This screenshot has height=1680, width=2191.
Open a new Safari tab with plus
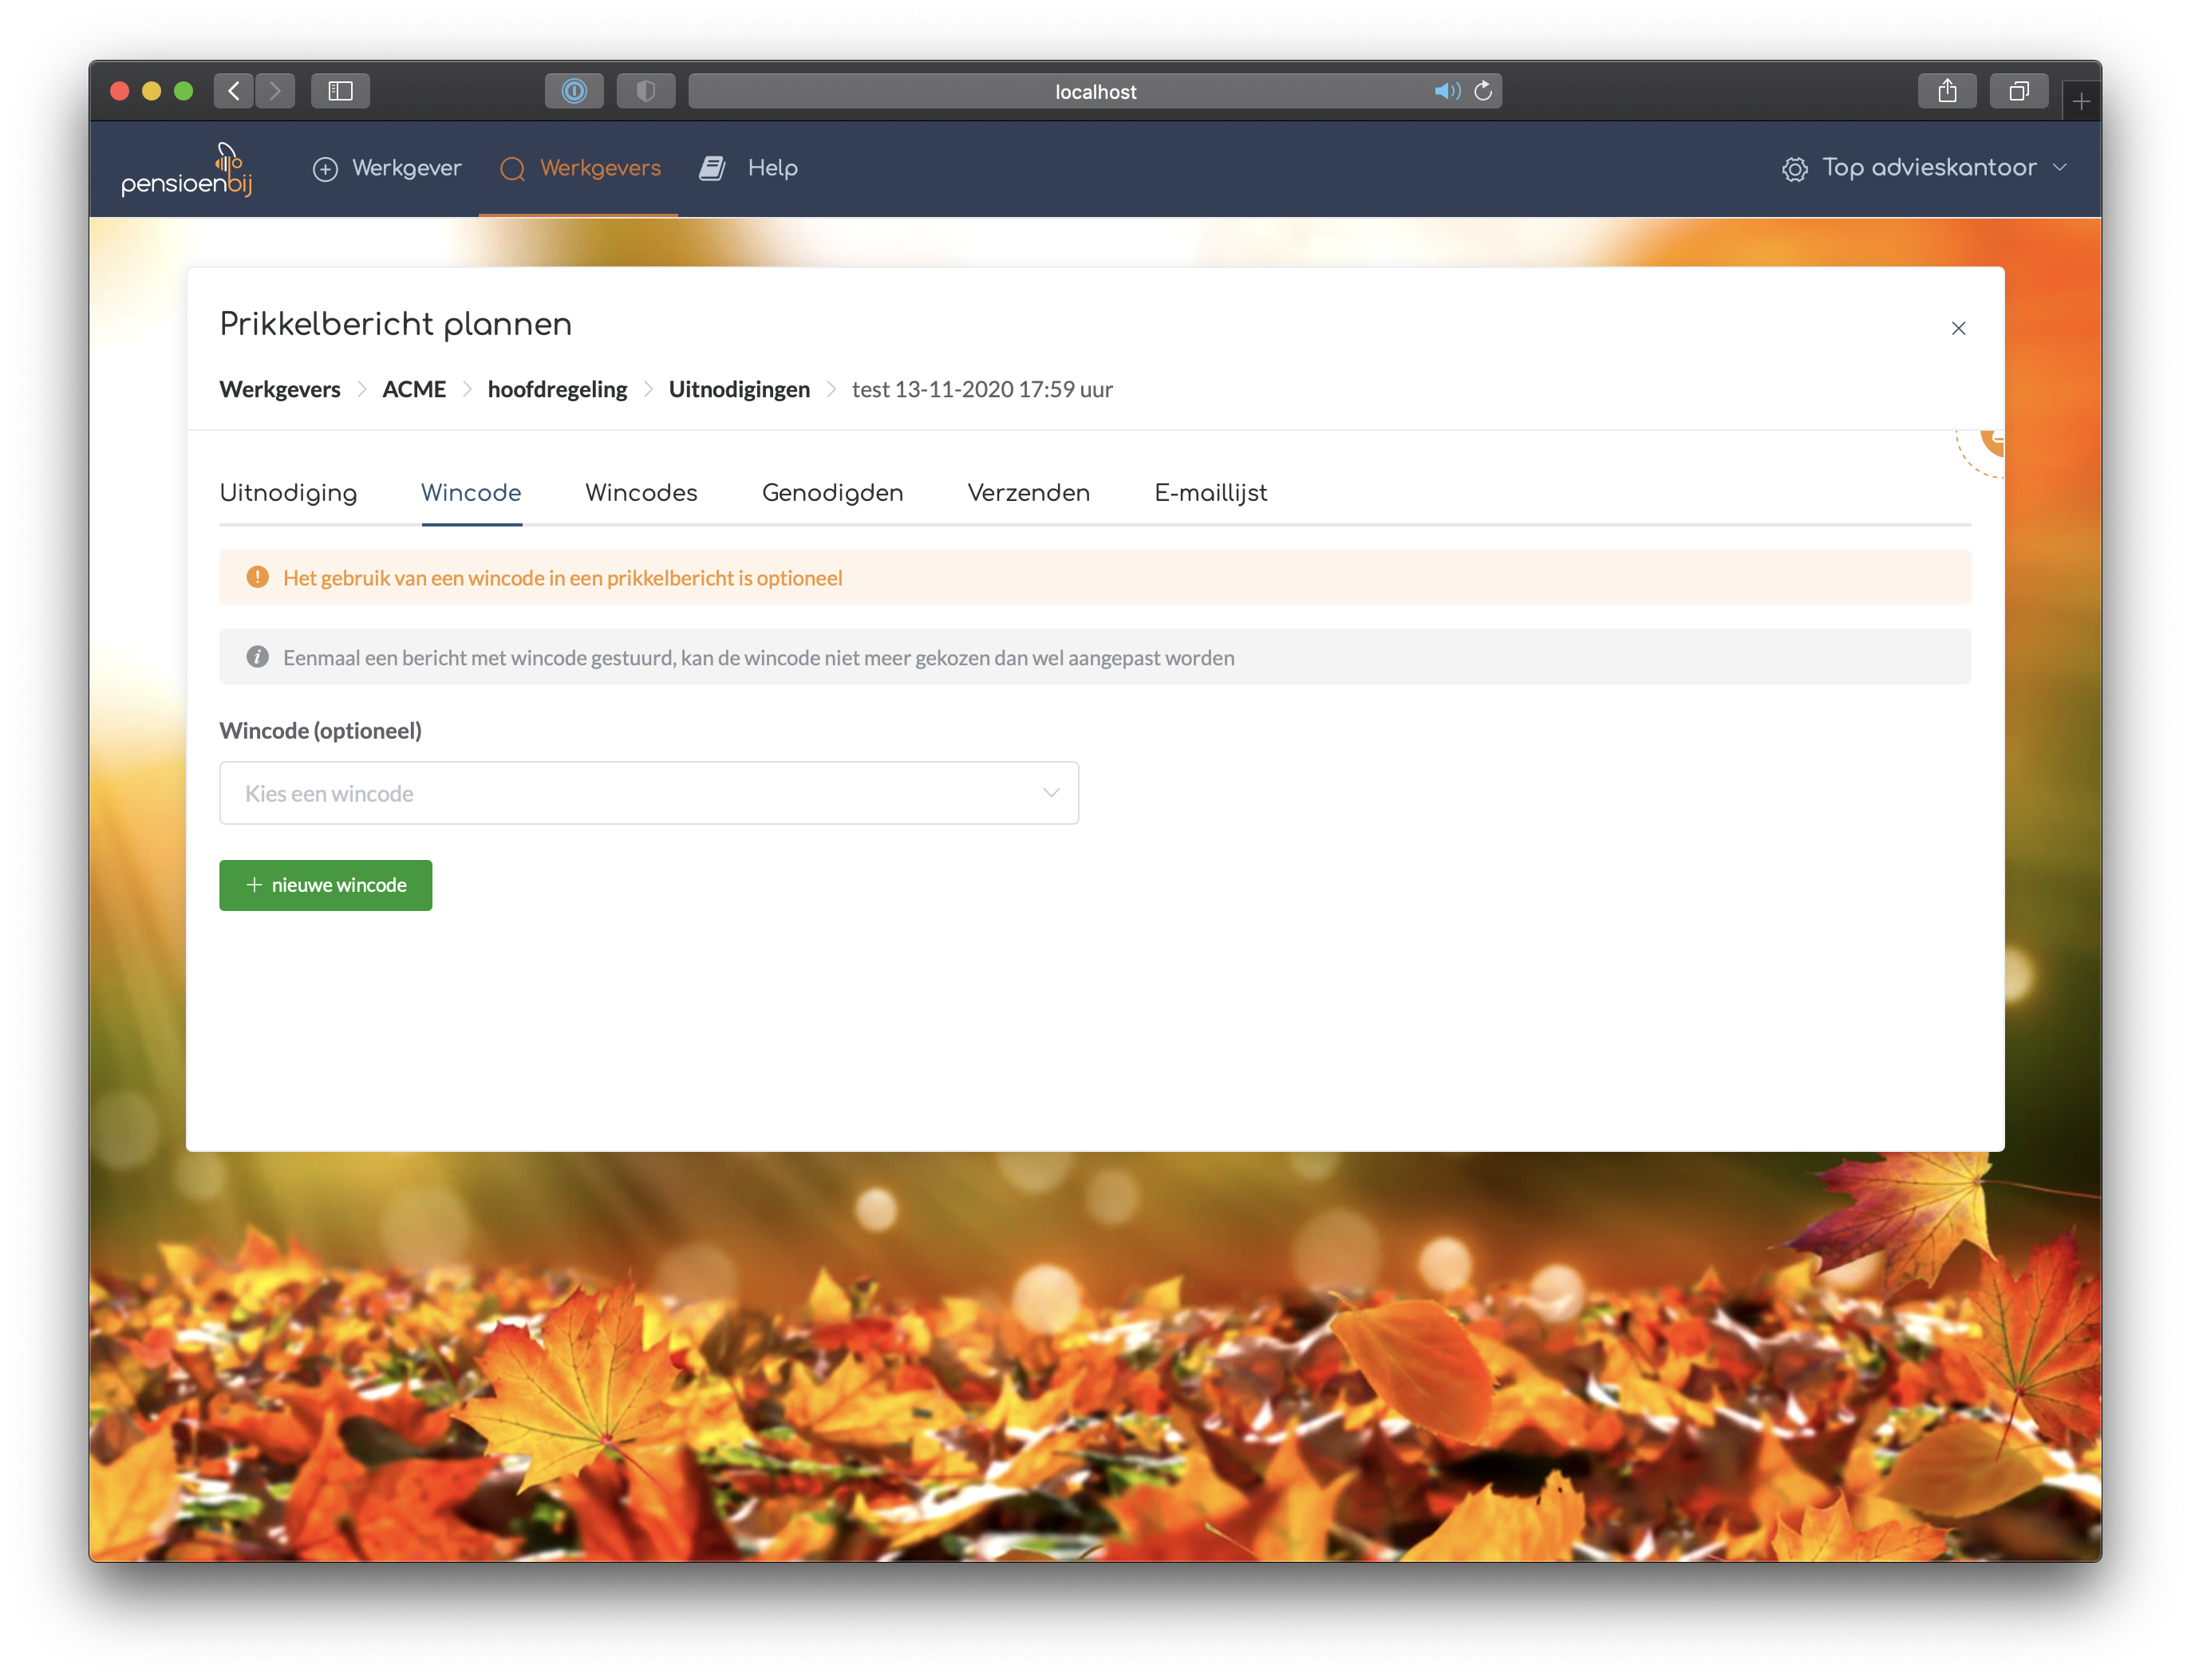click(x=2081, y=101)
